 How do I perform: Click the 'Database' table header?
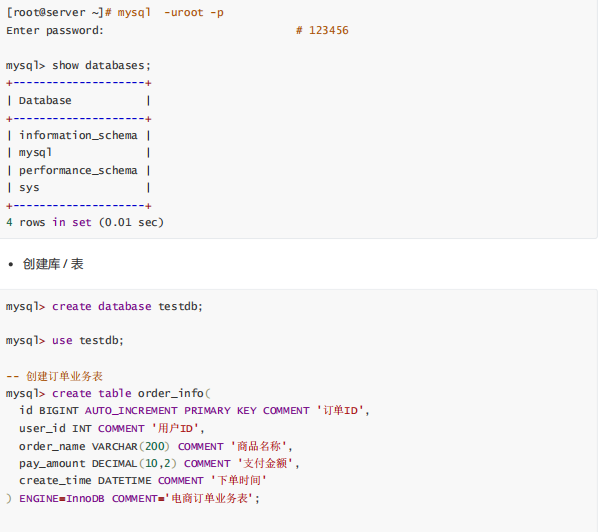45,101
